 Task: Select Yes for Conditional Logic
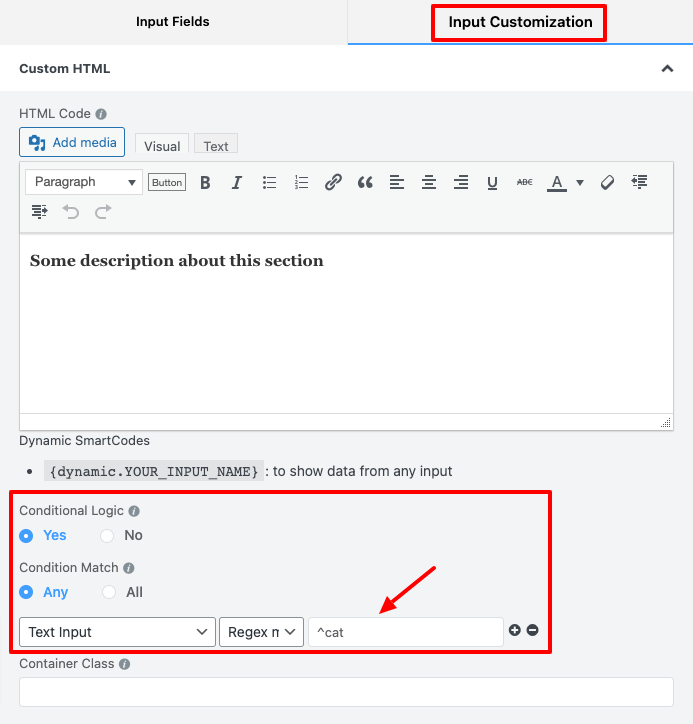[x=27, y=535]
